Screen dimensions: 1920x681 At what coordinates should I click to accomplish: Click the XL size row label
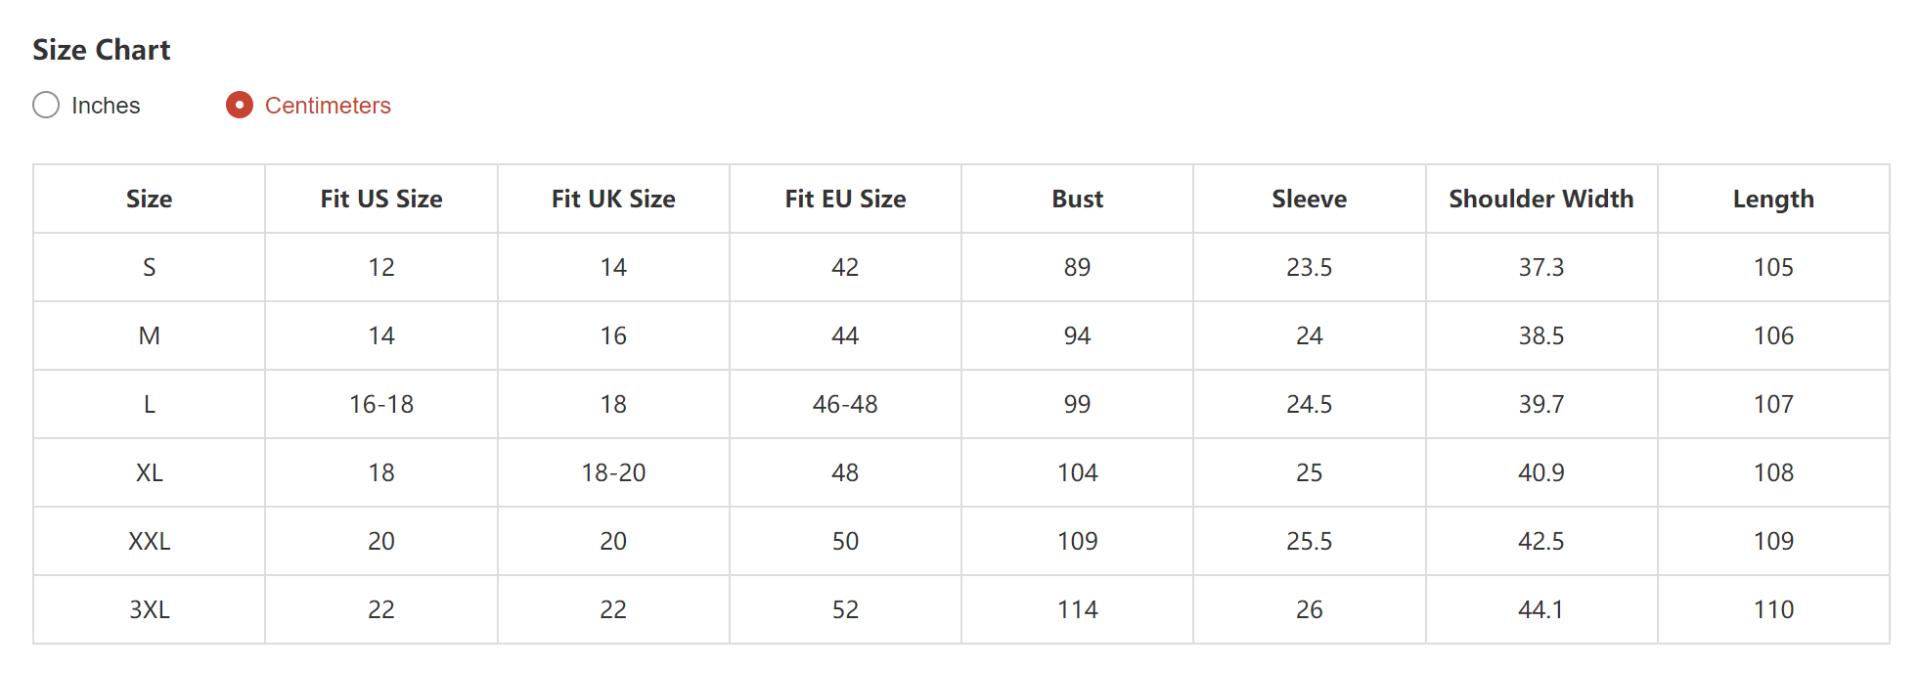pyautogui.click(x=149, y=472)
